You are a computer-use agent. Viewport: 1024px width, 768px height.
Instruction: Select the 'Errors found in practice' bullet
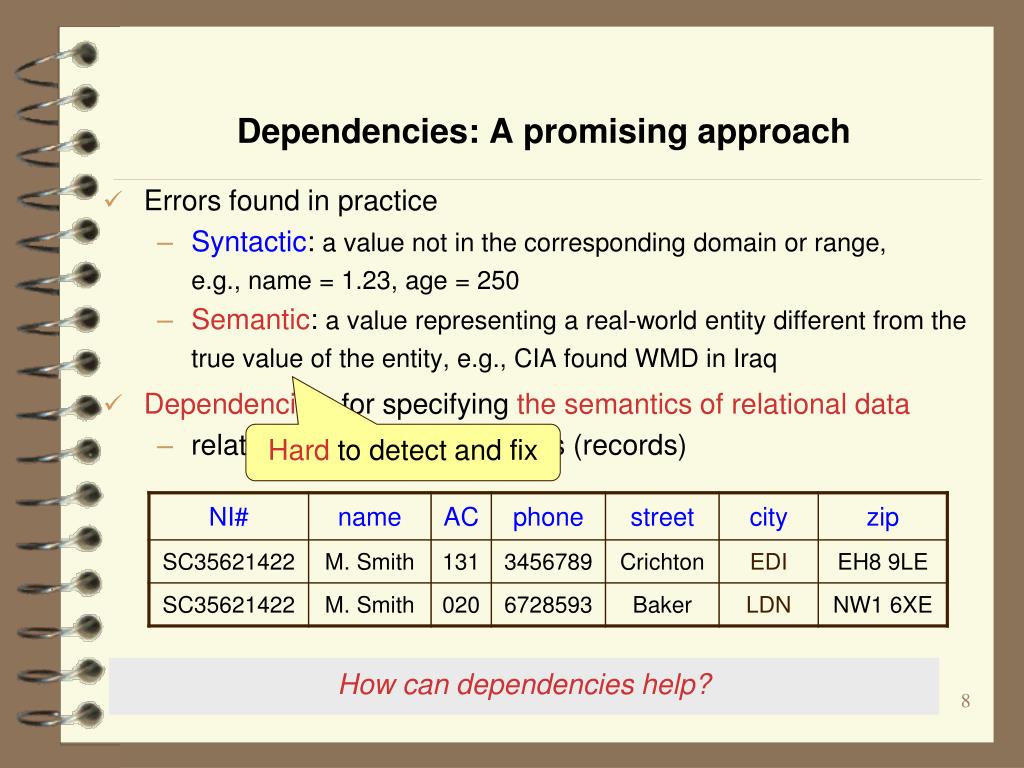point(291,200)
